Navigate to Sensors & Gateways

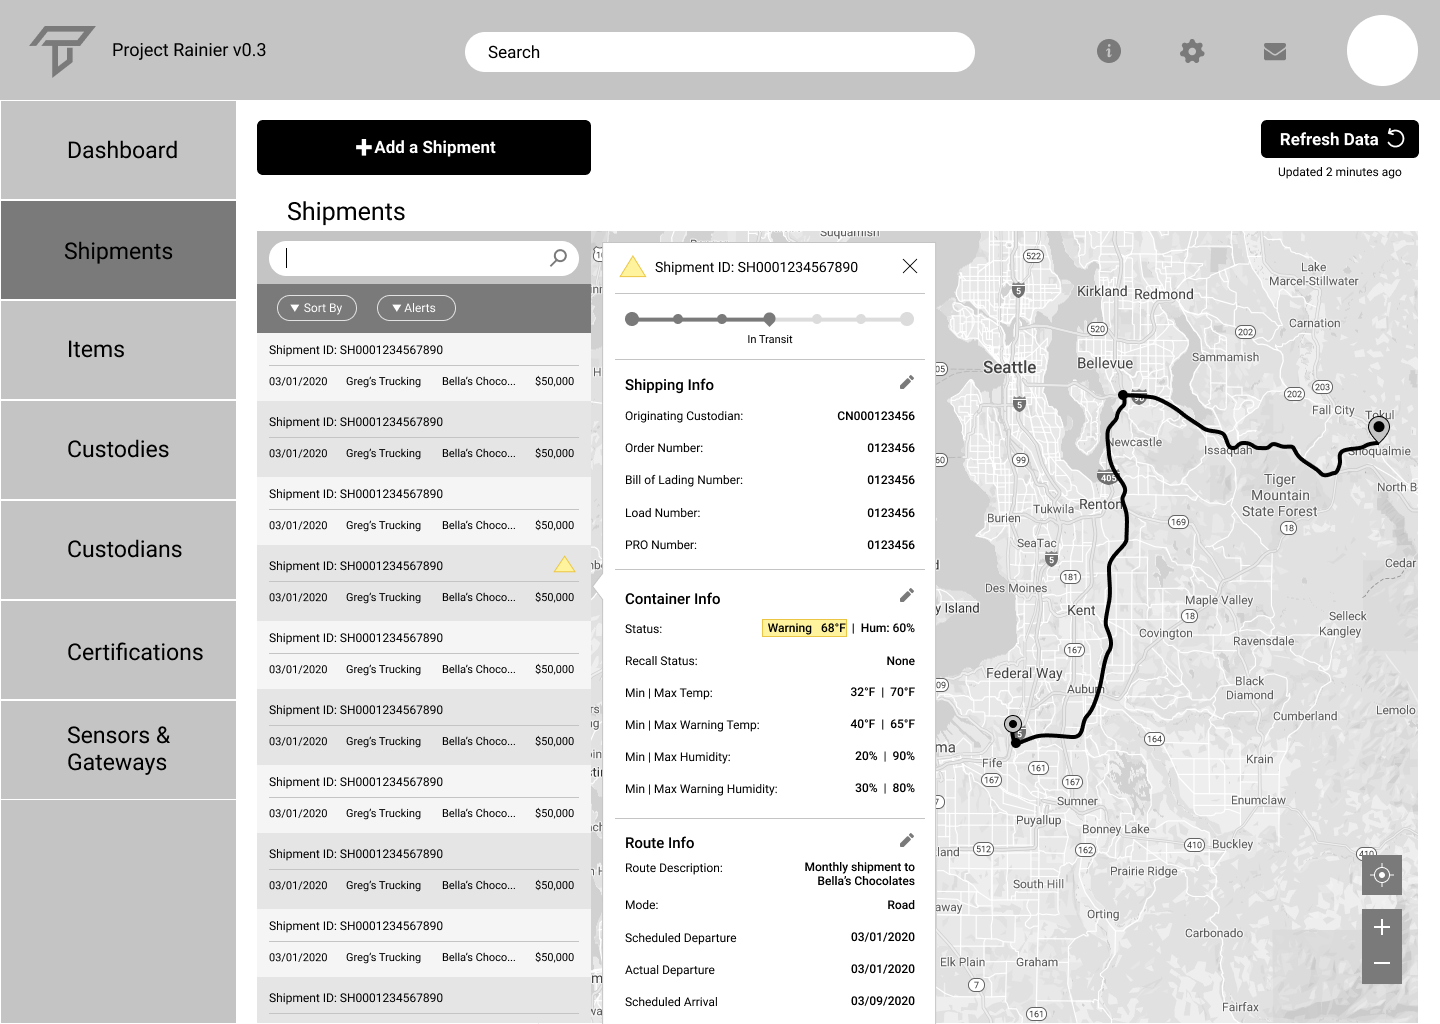tap(118, 748)
